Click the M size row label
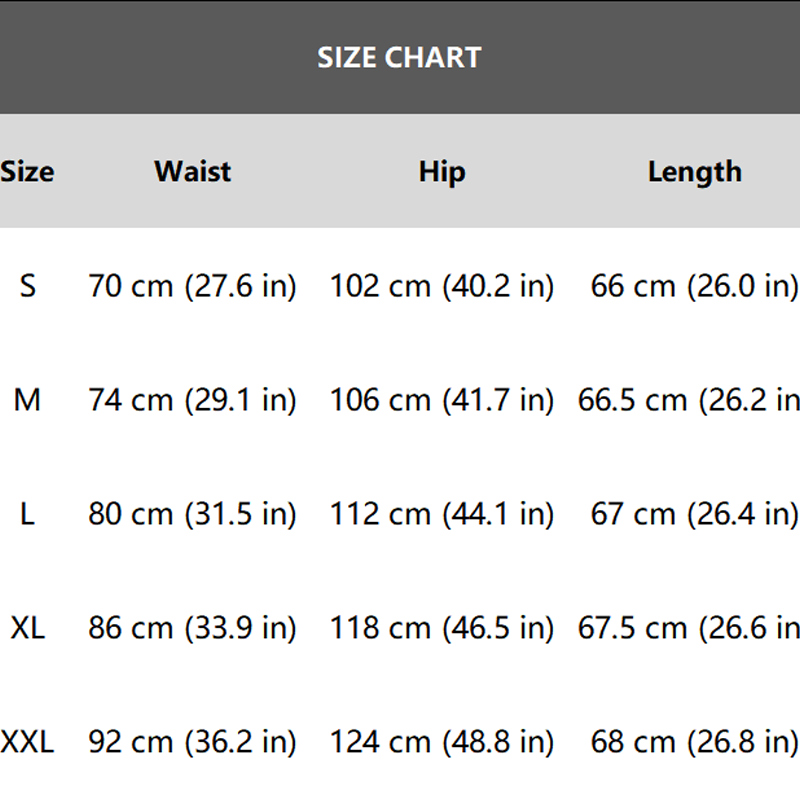800x800 pixels. 27,399
